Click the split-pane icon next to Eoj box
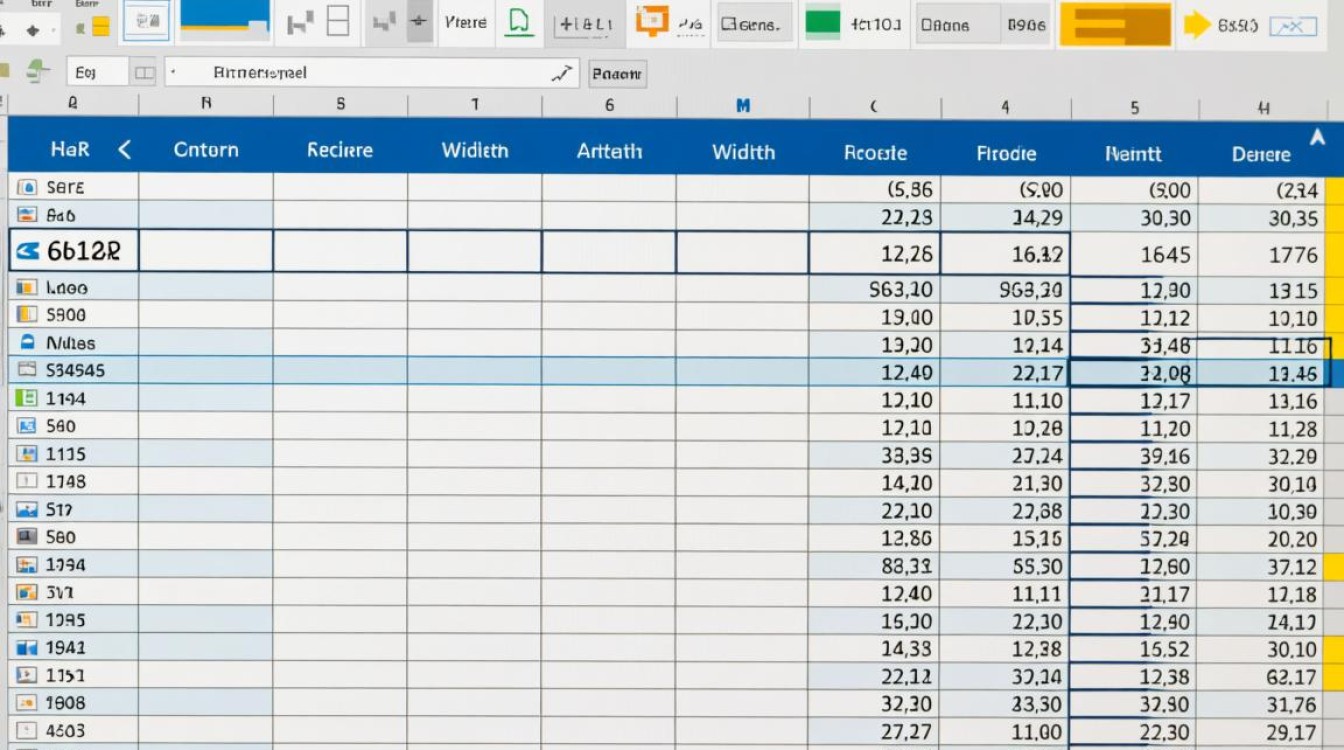The width and height of the screenshot is (1344, 750). point(145,73)
